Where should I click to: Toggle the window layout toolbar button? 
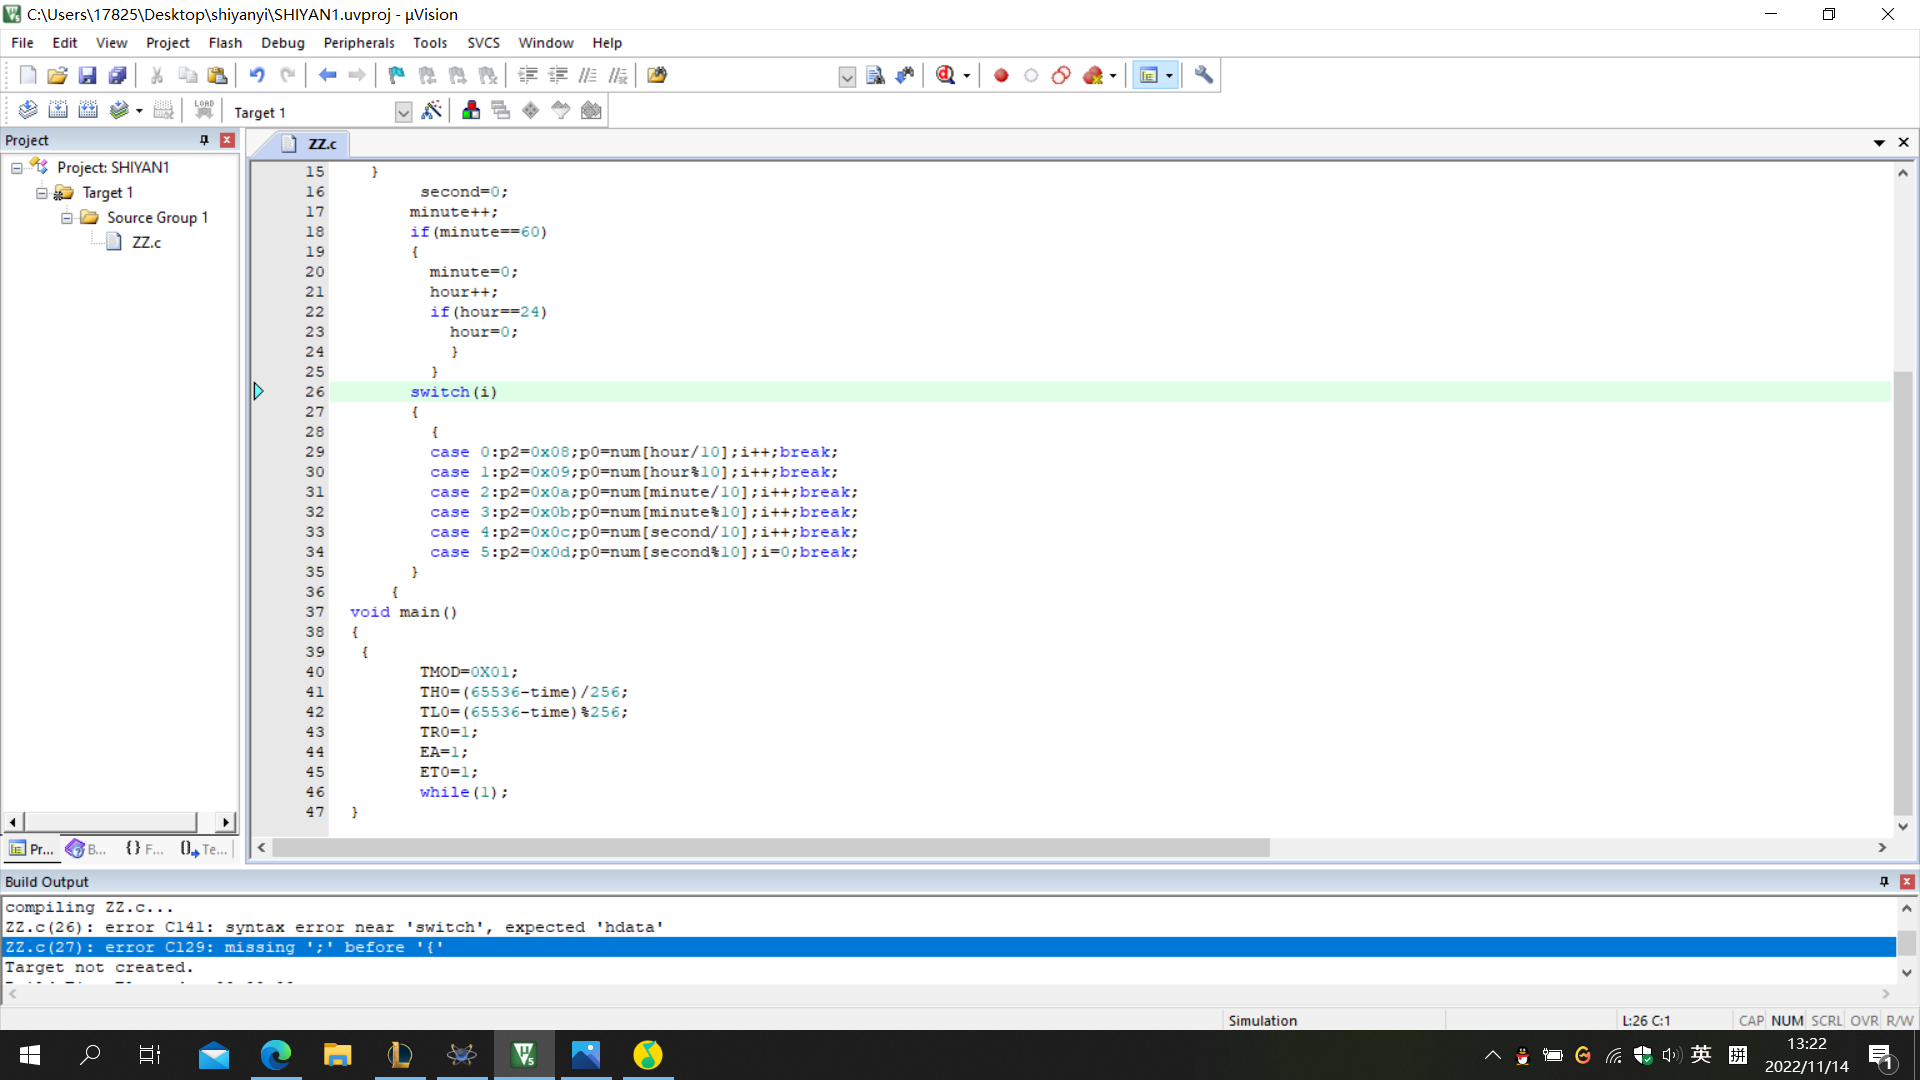pyautogui.click(x=1149, y=75)
